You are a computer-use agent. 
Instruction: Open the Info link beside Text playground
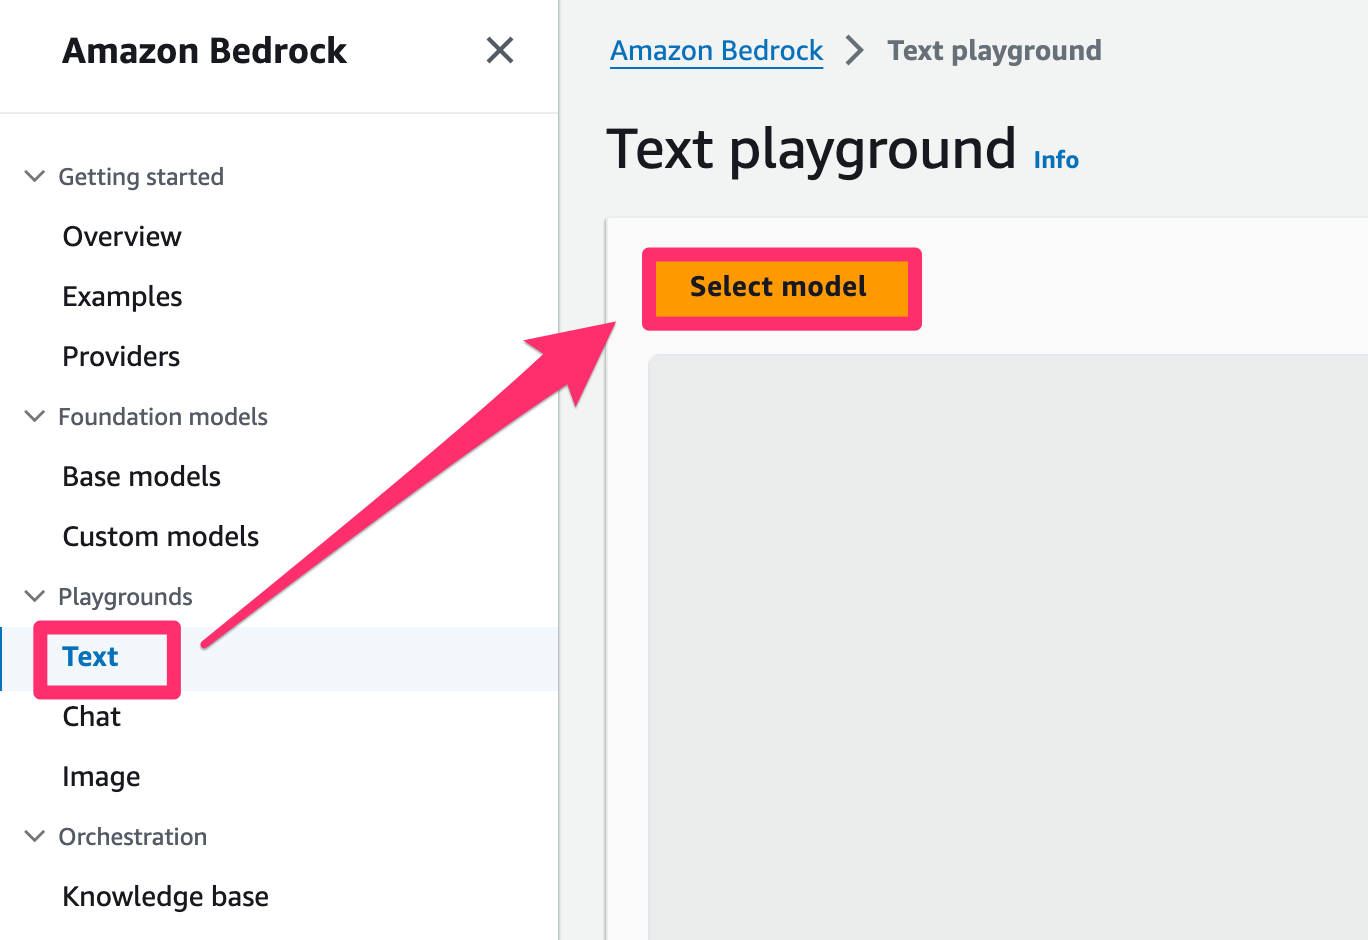click(1056, 159)
